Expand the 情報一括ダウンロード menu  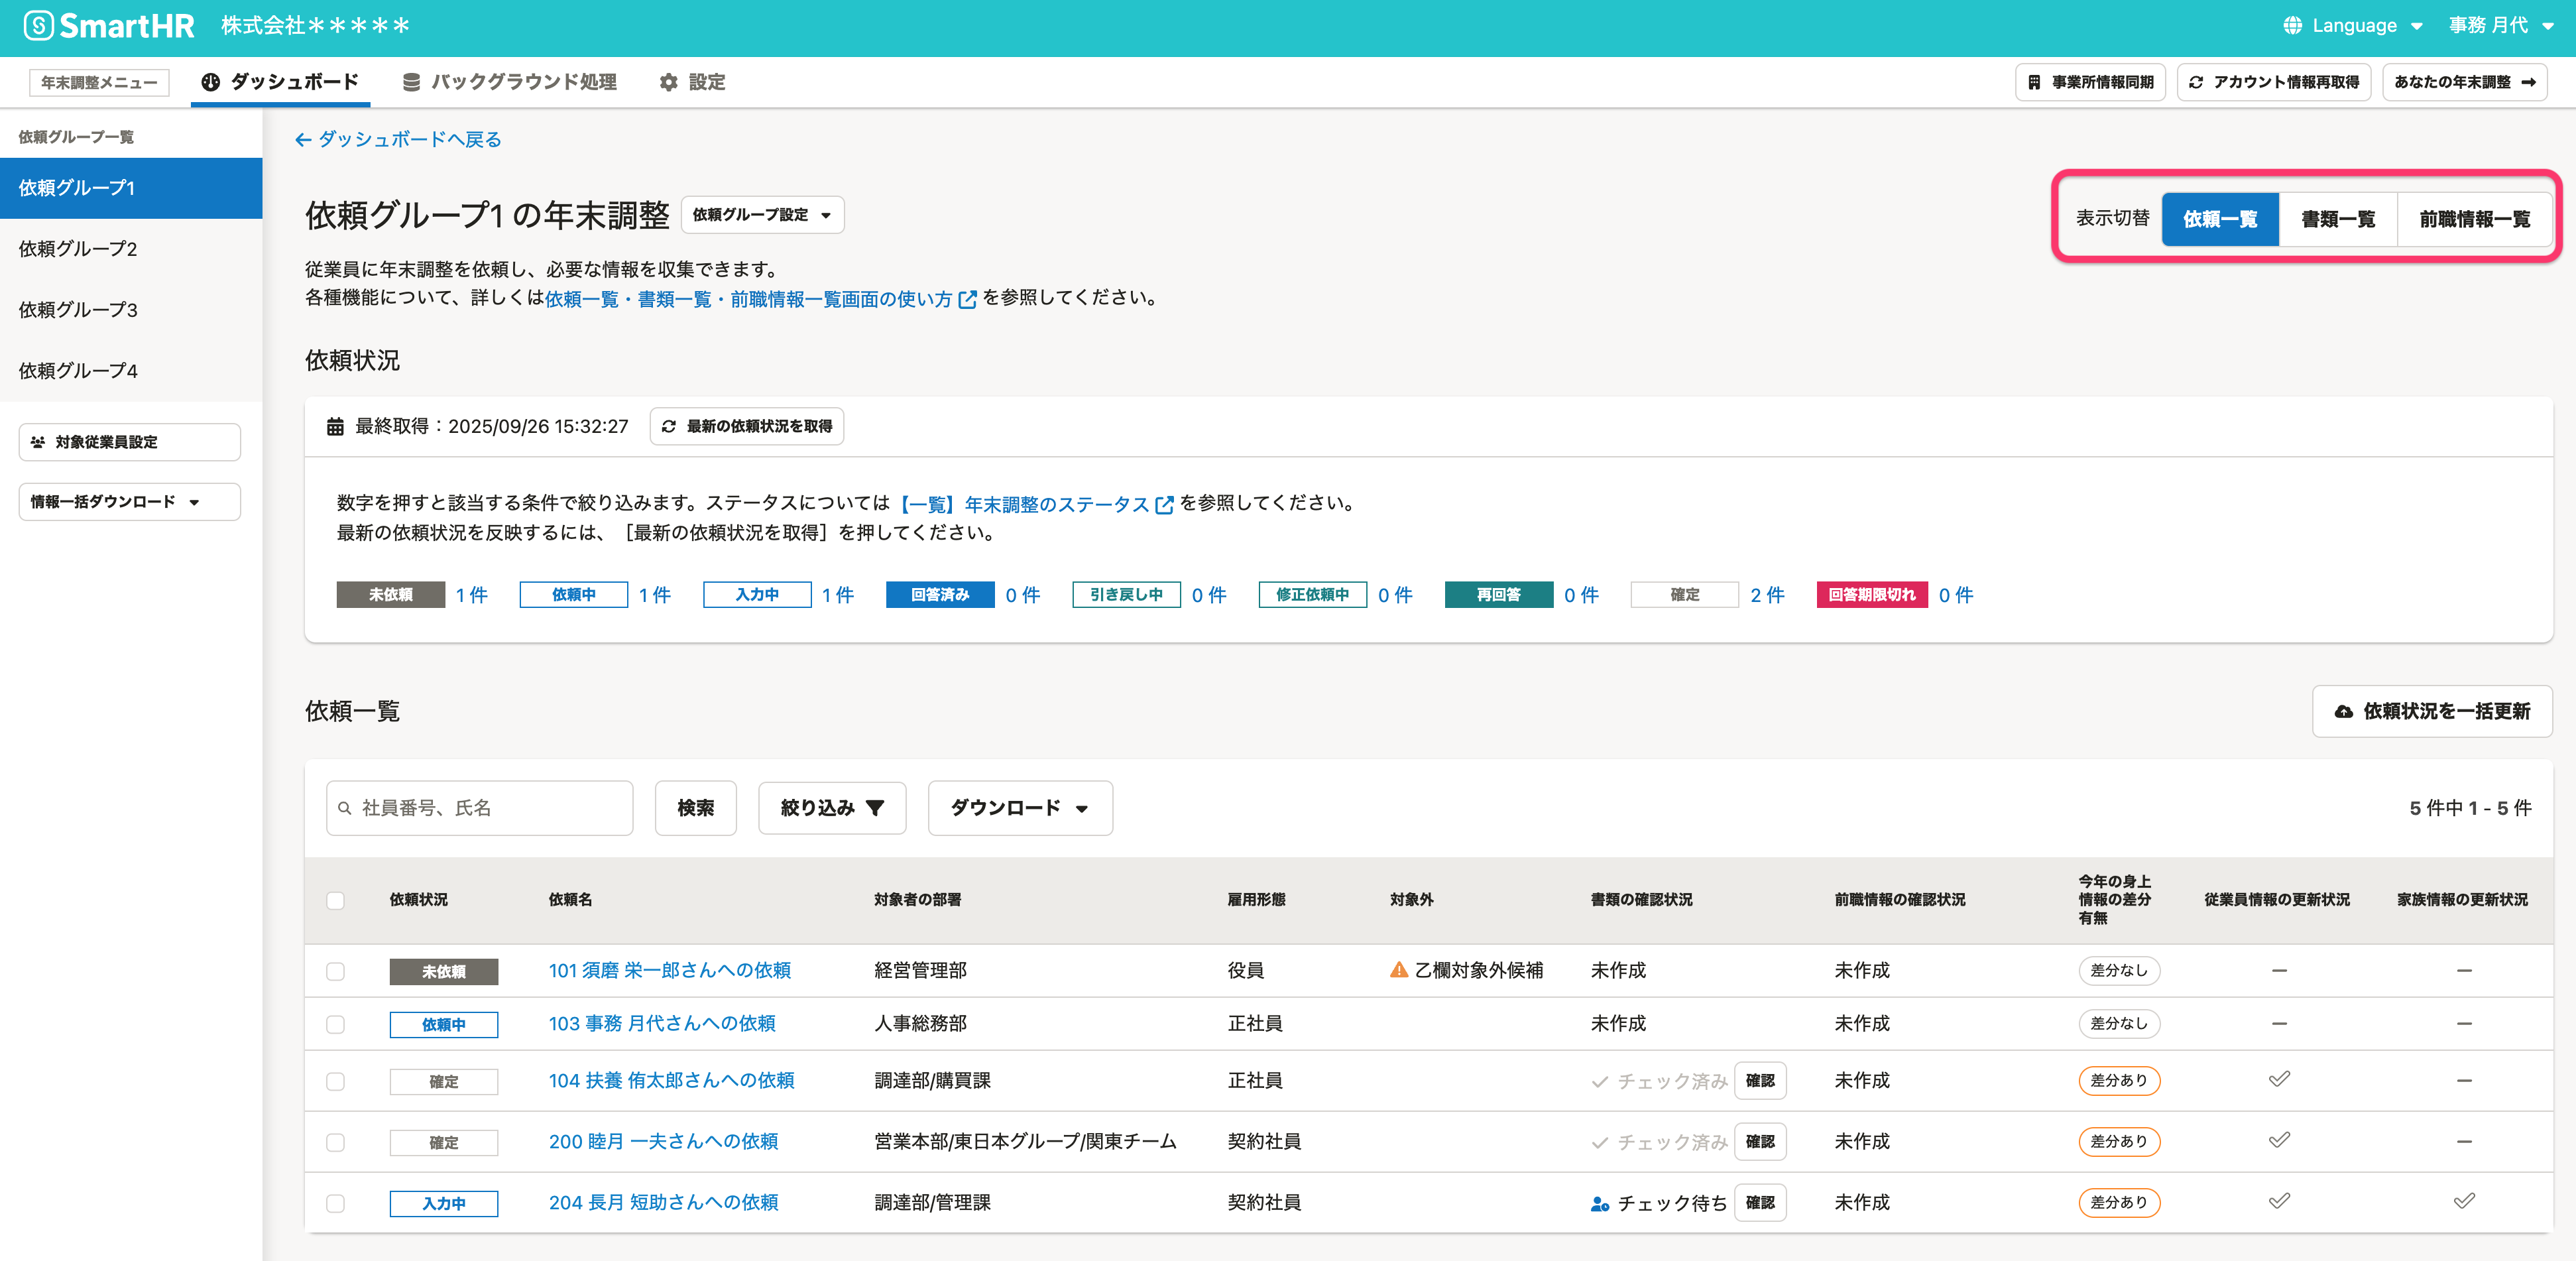129,502
